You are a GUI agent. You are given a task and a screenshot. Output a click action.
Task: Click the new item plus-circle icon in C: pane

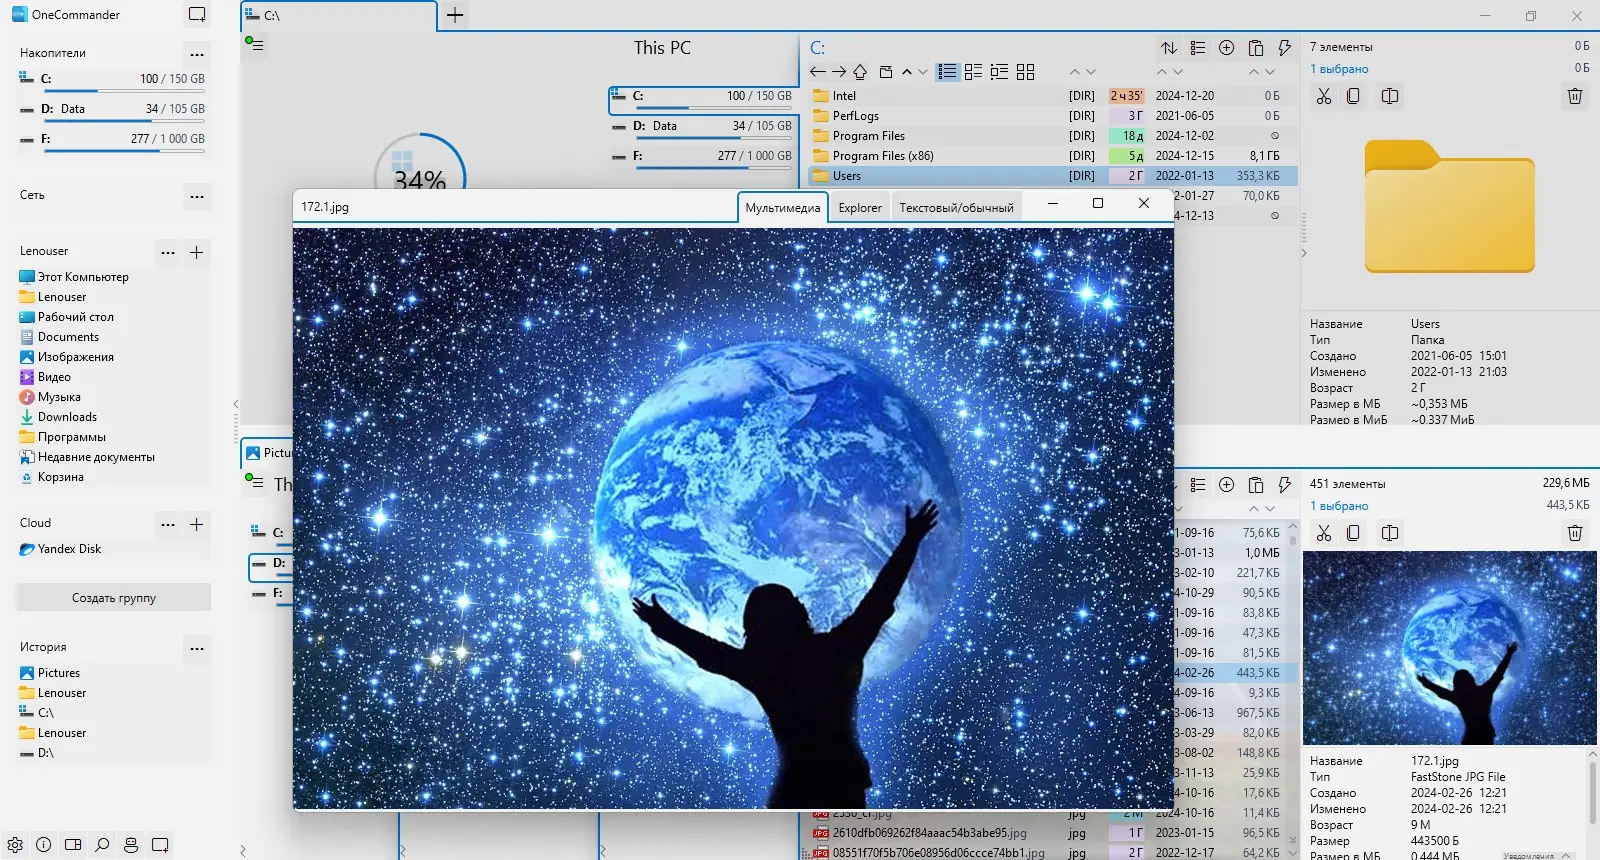tap(1227, 48)
